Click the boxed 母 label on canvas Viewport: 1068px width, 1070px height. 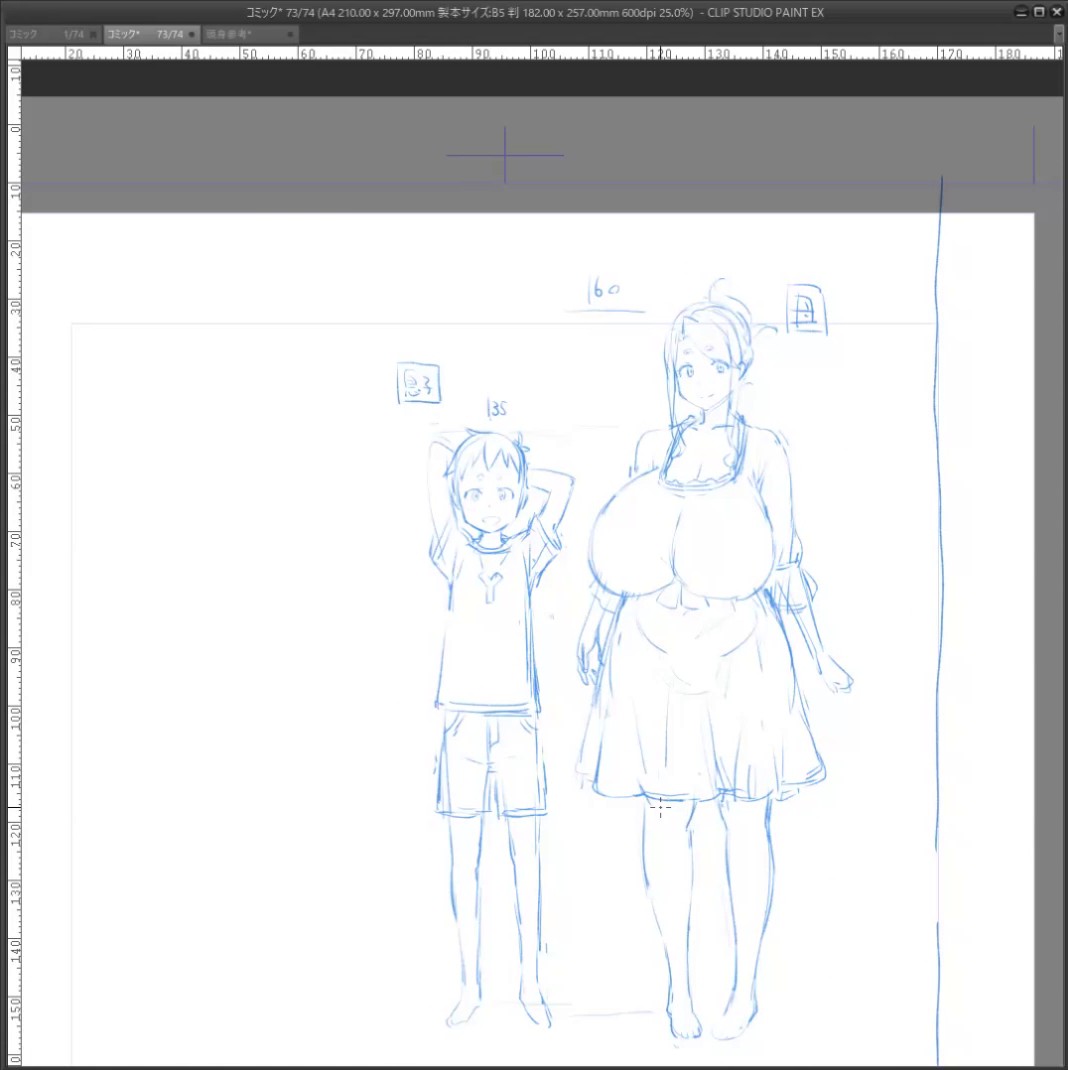point(806,309)
